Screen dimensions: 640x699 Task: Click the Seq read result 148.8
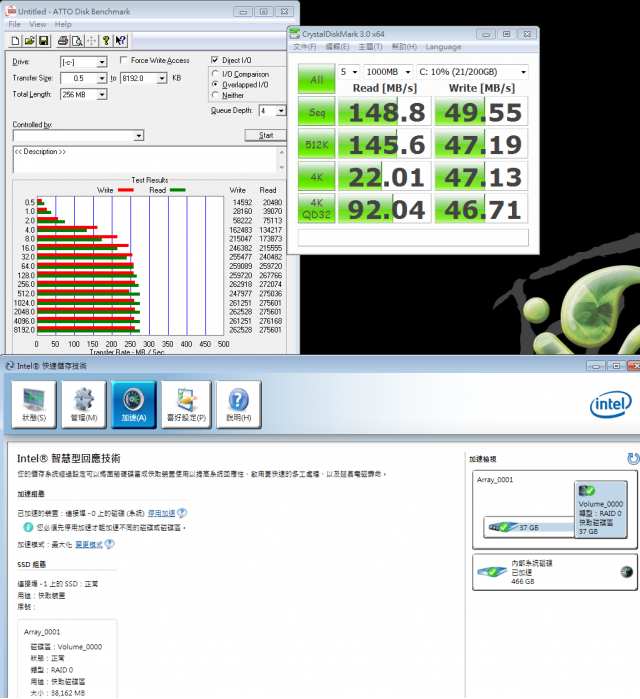pyautogui.click(x=385, y=112)
